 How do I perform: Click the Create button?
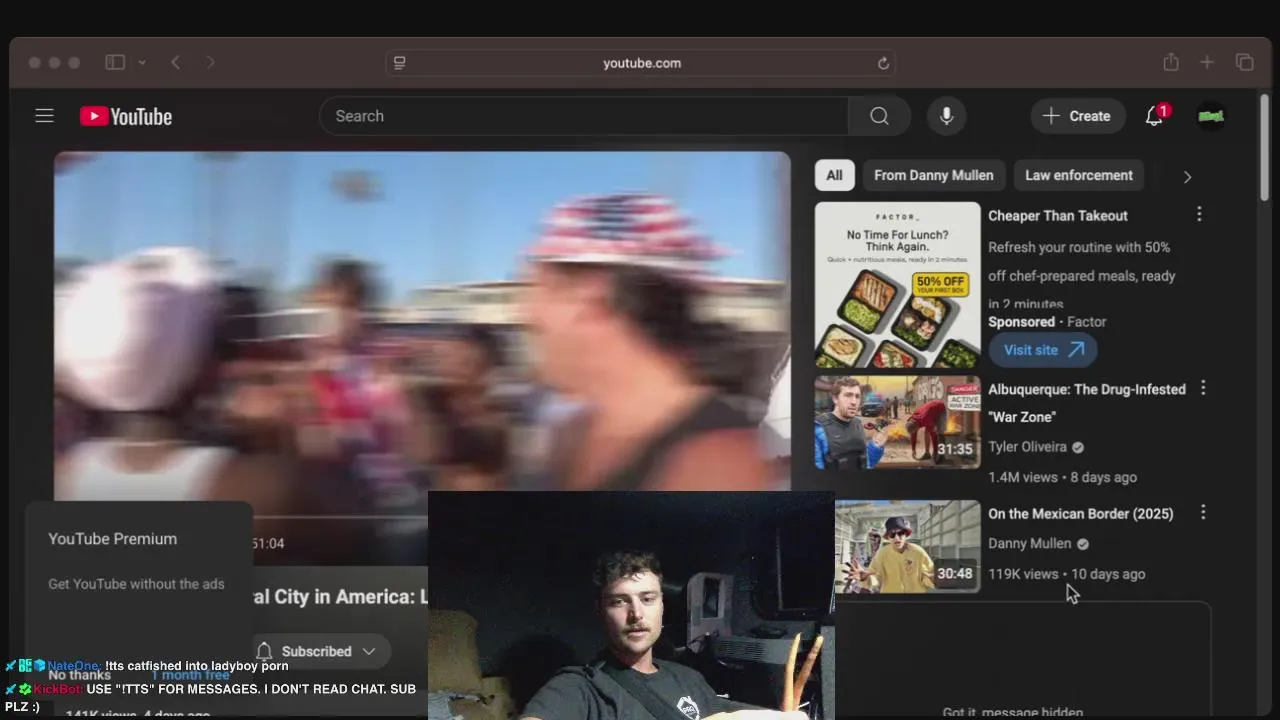pyautogui.click(x=1077, y=116)
